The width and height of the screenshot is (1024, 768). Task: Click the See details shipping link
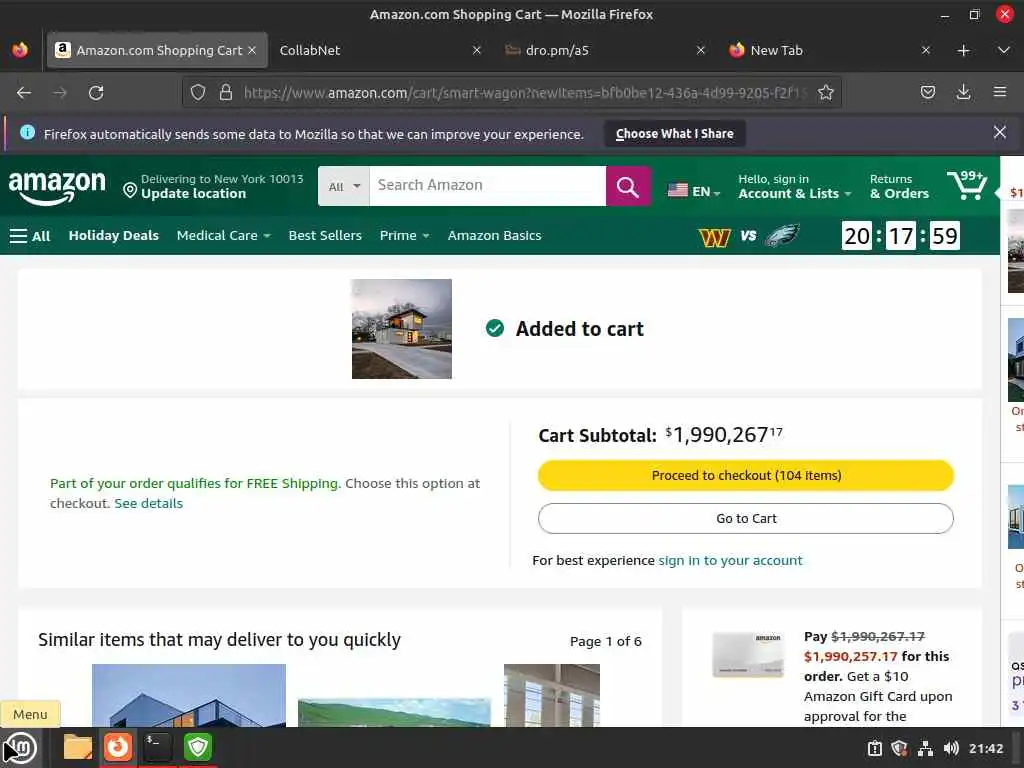[x=148, y=504]
